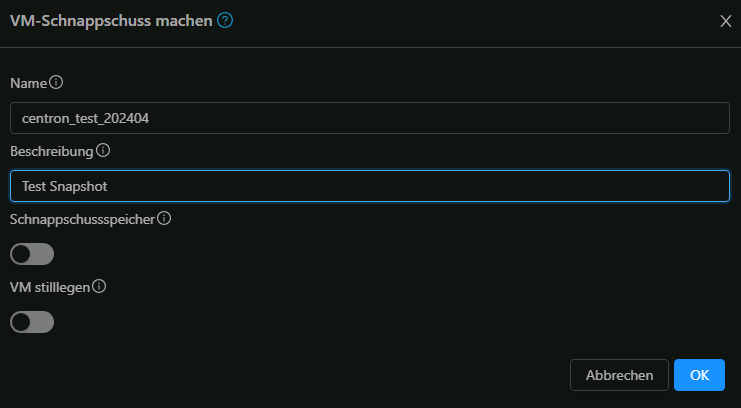The width and height of the screenshot is (741, 408).
Task: Click the Schnappschussspeicher label text
Action: (x=81, y=218)
